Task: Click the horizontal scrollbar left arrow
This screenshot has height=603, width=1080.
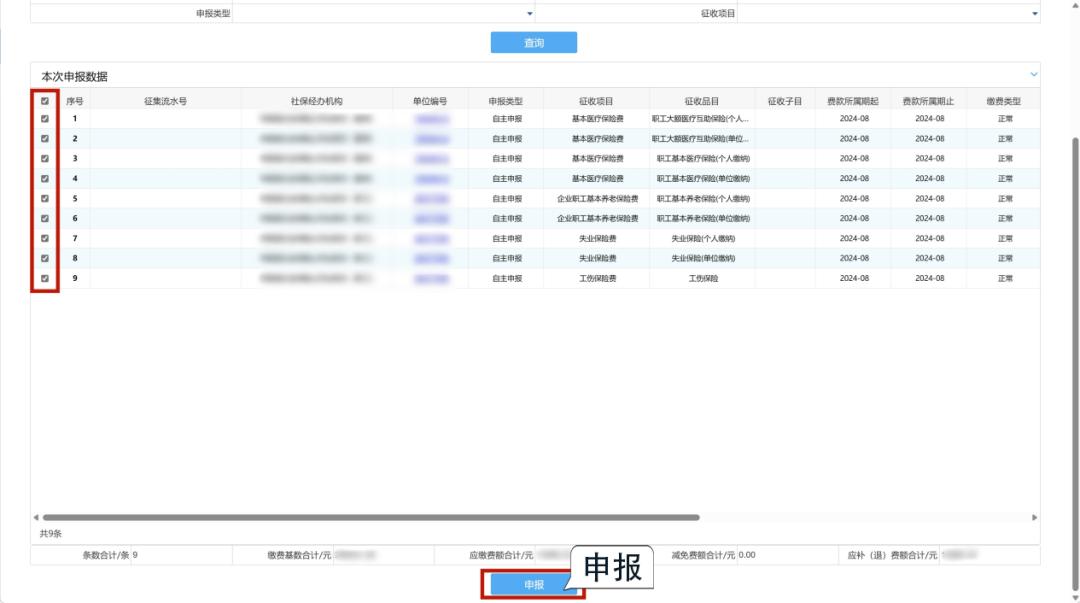Action: [36, 517]
